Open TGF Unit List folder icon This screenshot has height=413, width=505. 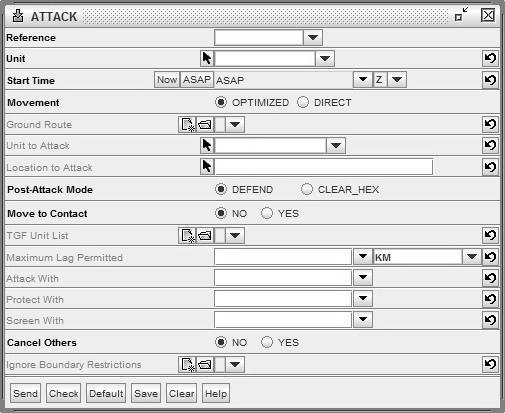tap(205, 235)
